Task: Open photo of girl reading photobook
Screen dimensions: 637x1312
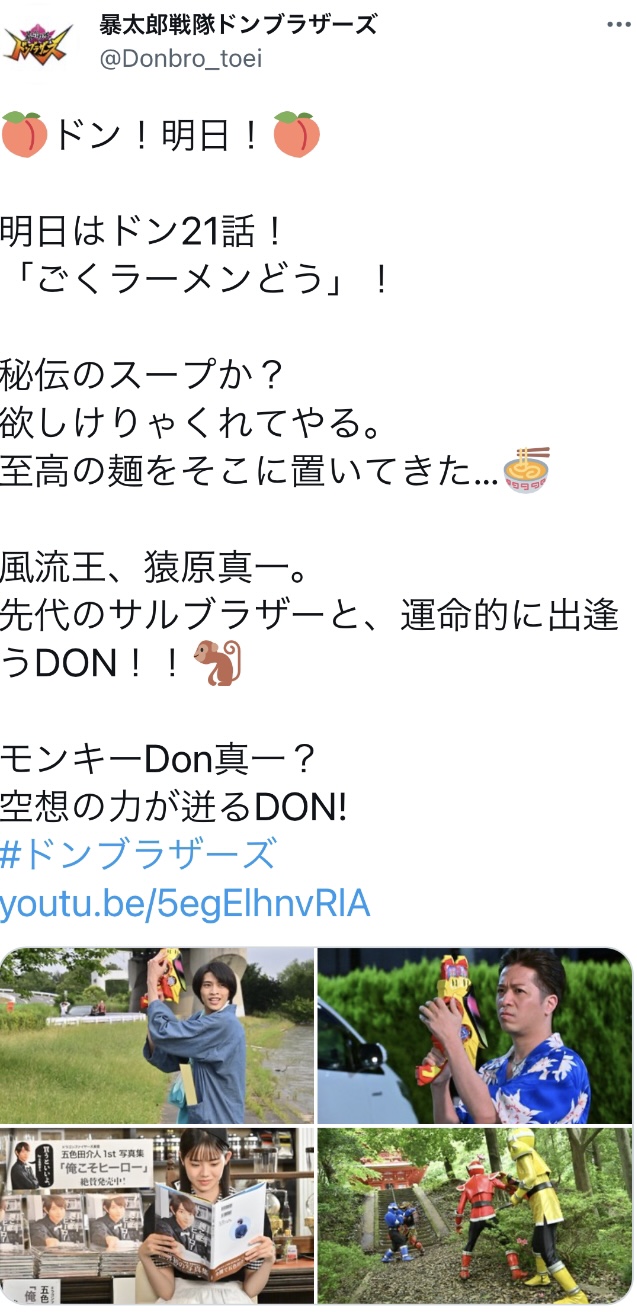Action: pos(157,1215)
